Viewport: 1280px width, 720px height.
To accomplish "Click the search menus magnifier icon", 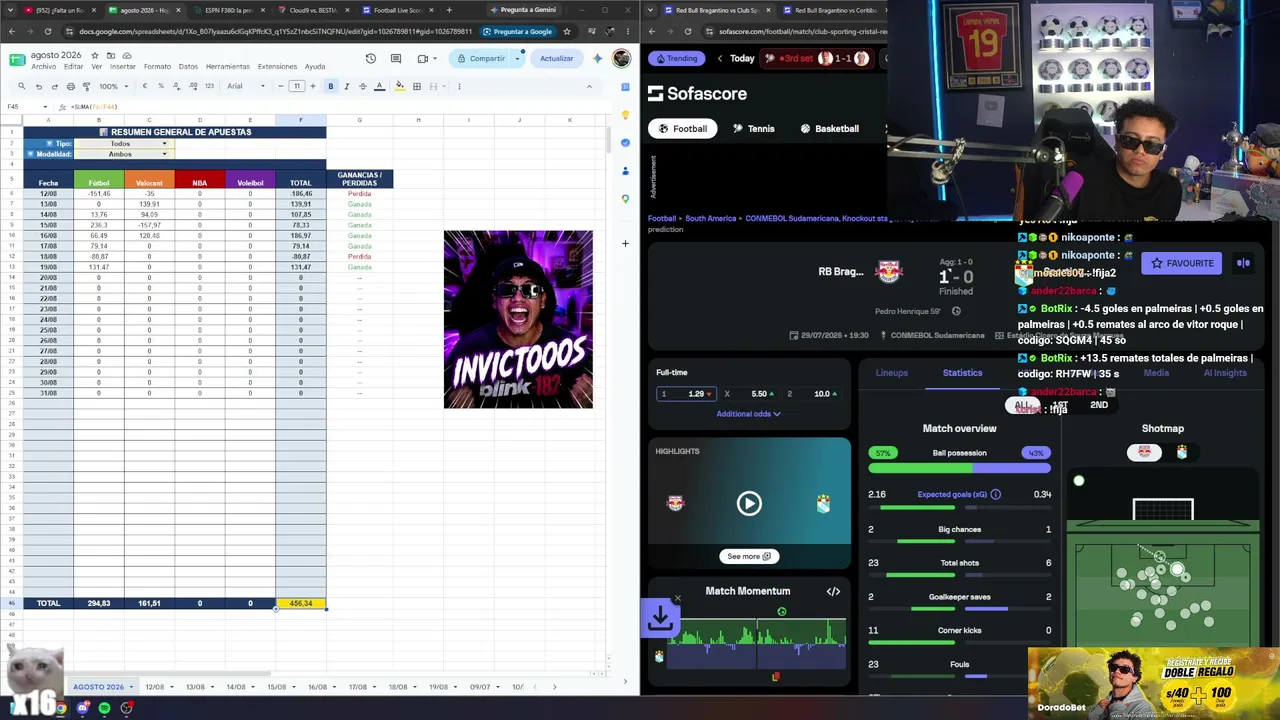I will pyautogui.click(x=21, y=86).
